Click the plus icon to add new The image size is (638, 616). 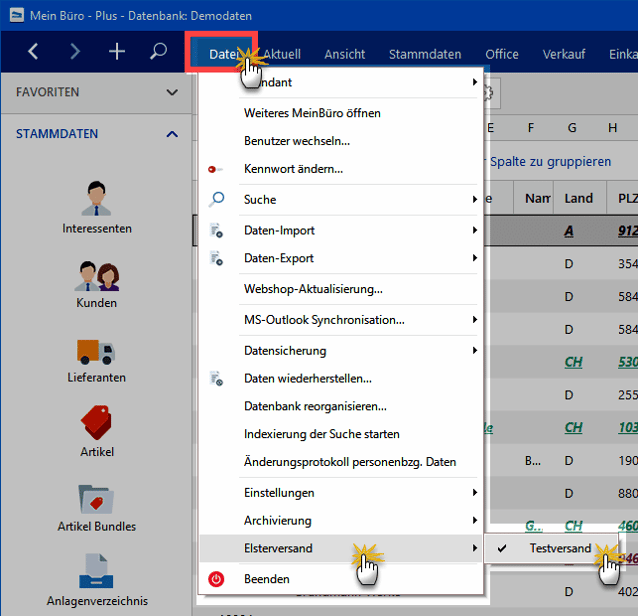tap(117, 52)
